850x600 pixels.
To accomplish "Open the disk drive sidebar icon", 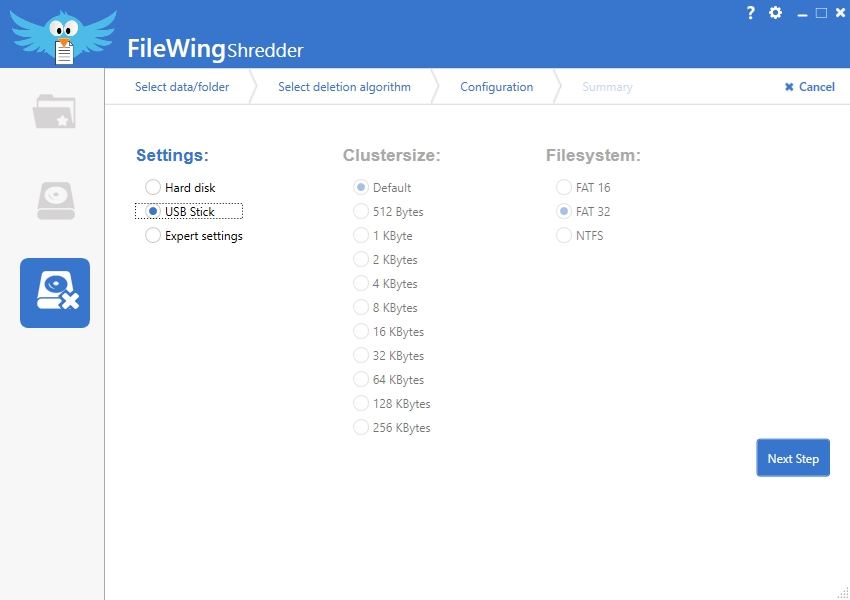I will (x=56, y=201).
